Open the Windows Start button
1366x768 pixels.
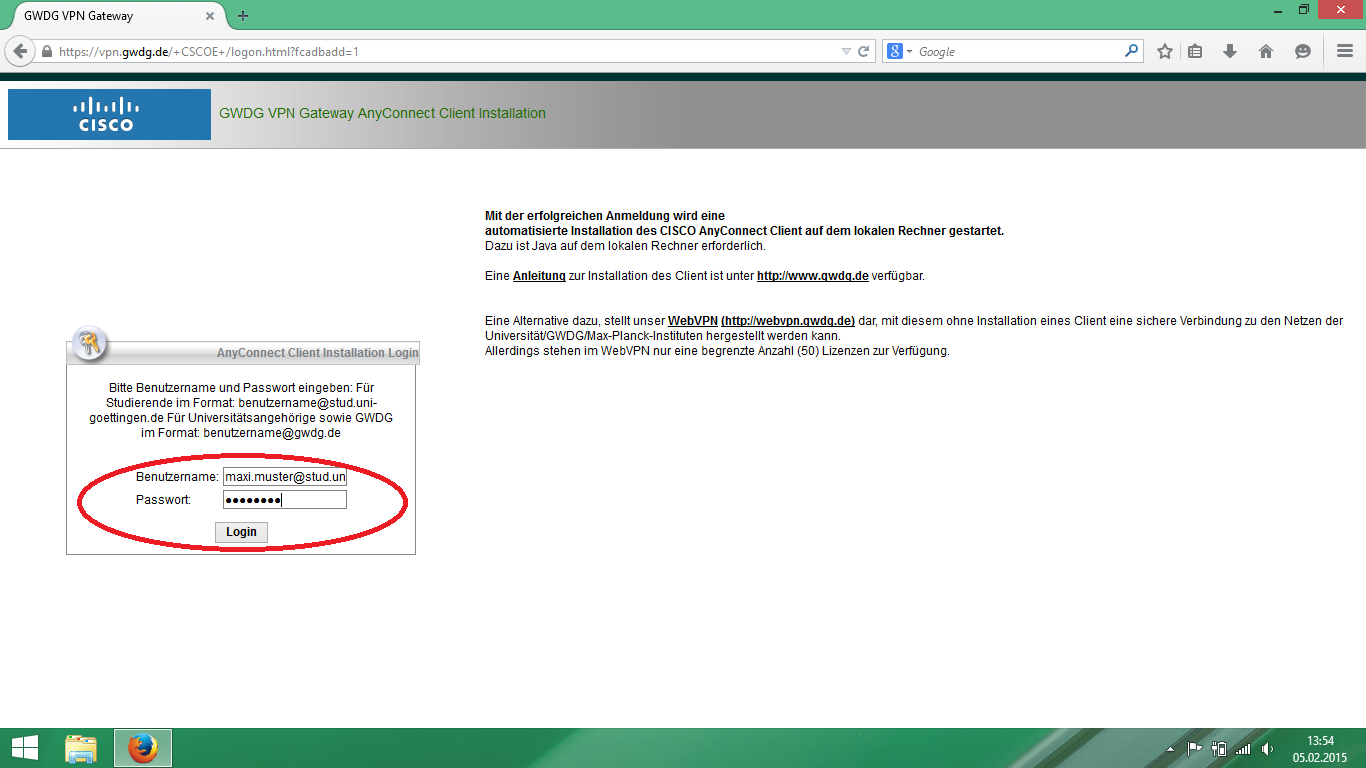pos(24,748)
